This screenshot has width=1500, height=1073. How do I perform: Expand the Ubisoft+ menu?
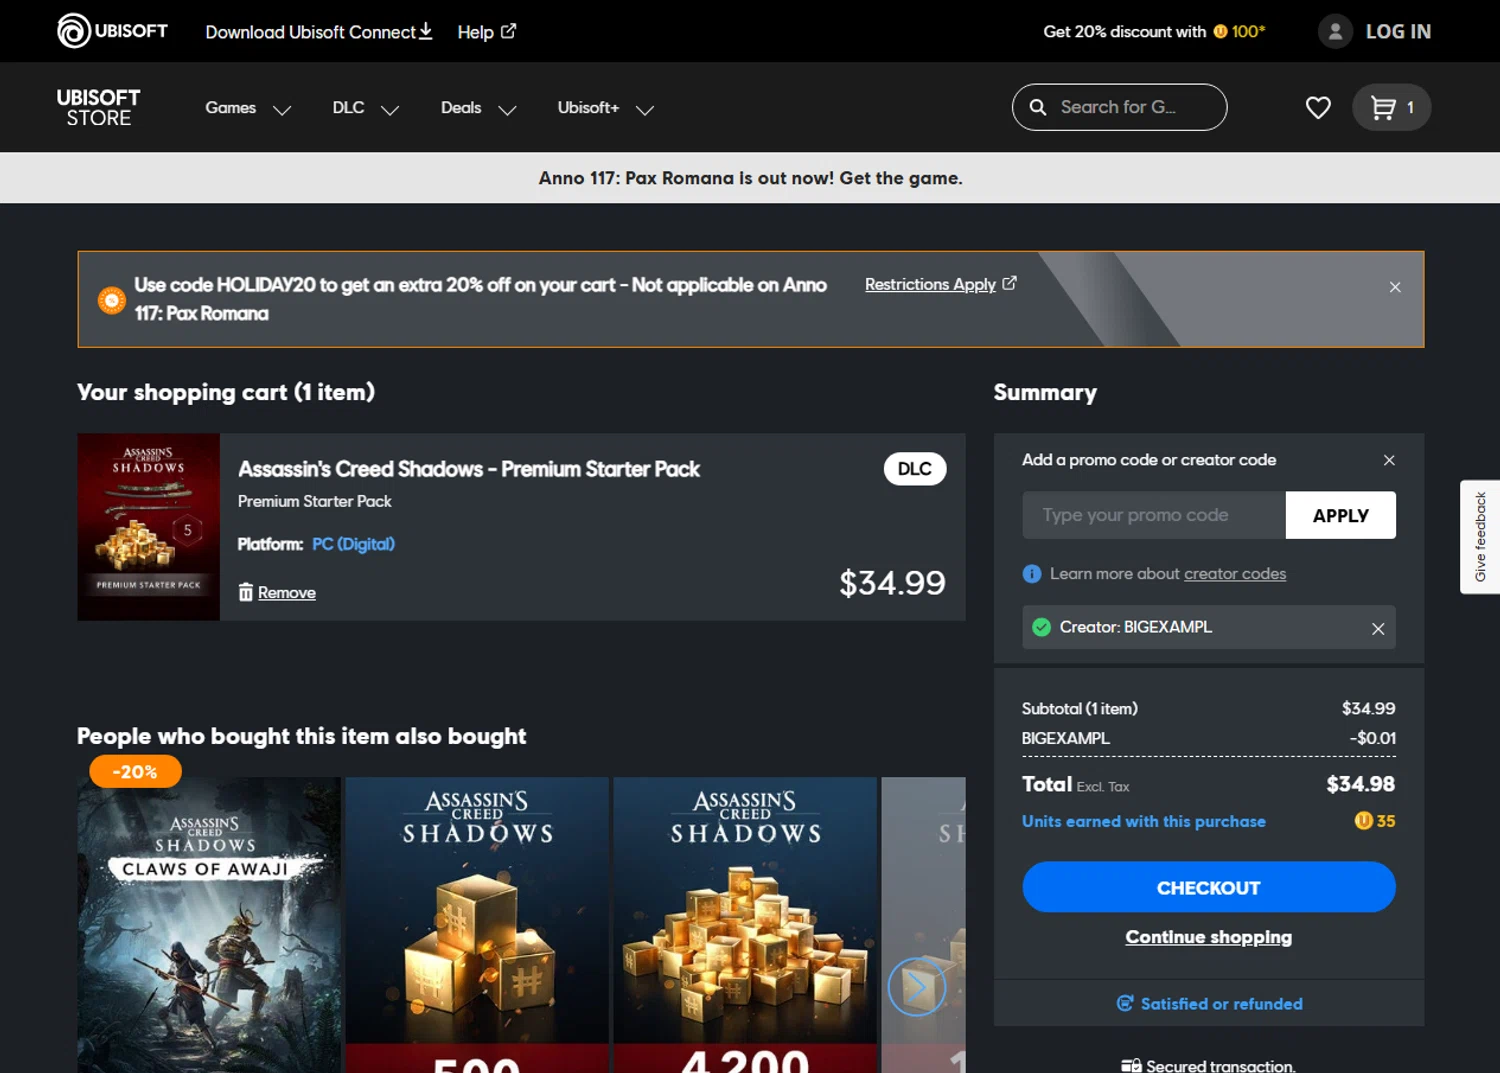[x=605, y=108]
